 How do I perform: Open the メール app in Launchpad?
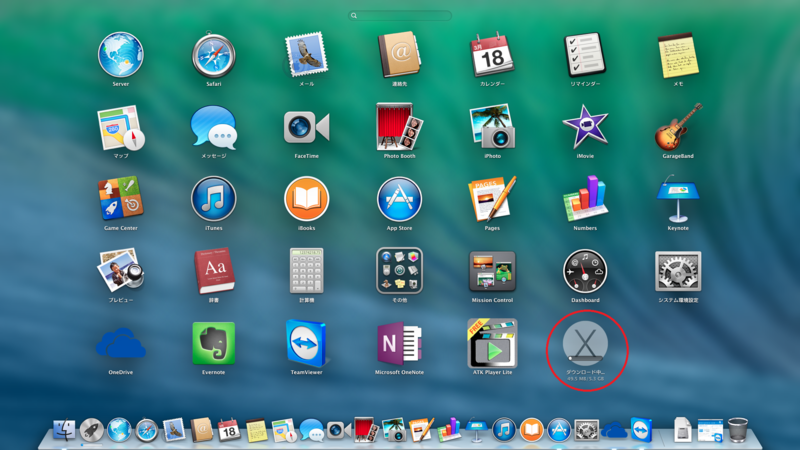click(x=306, y=55)
